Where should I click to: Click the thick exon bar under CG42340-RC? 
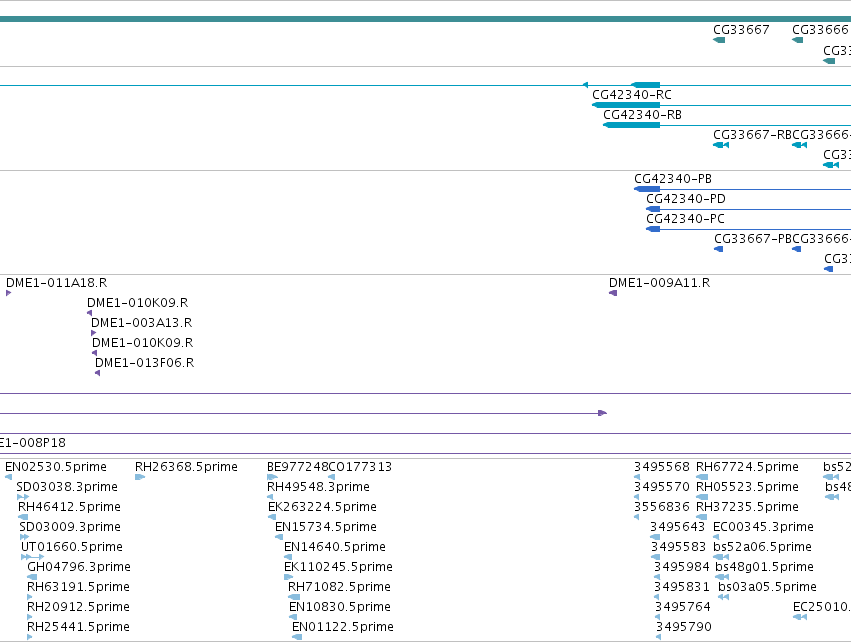pos(626,105)
